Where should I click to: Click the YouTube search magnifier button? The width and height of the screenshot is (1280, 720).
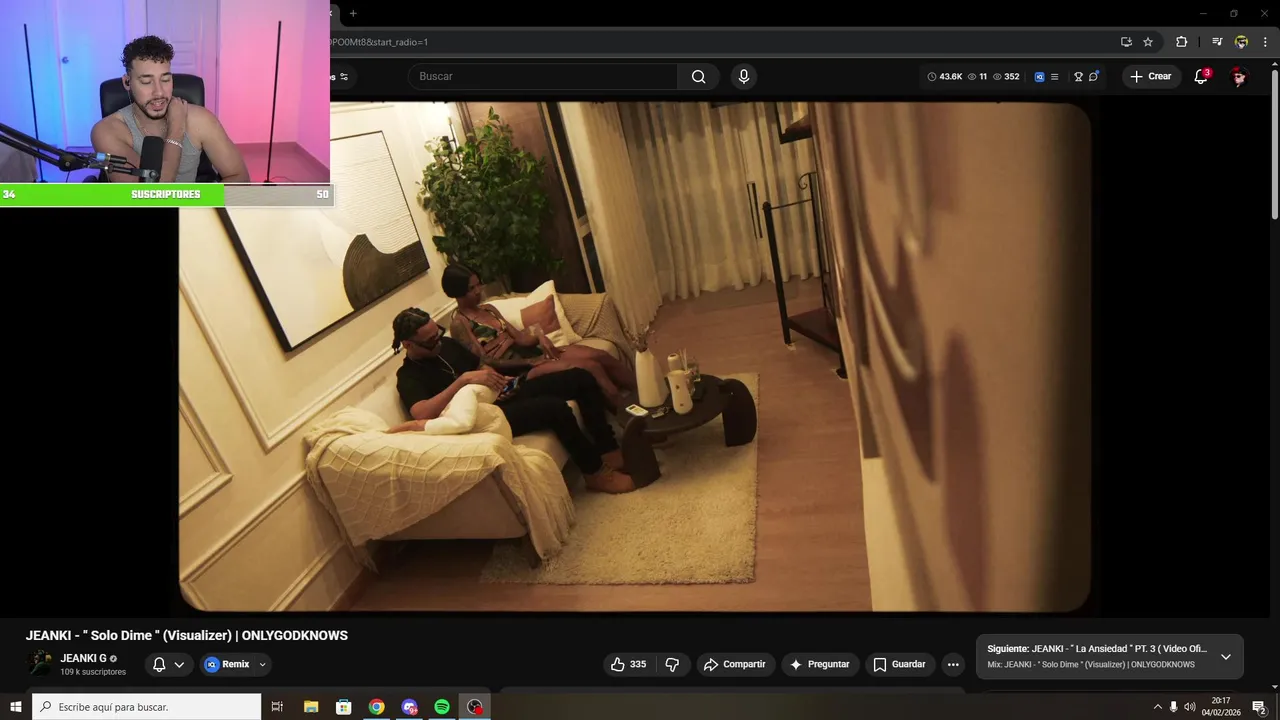pos(698,76)
